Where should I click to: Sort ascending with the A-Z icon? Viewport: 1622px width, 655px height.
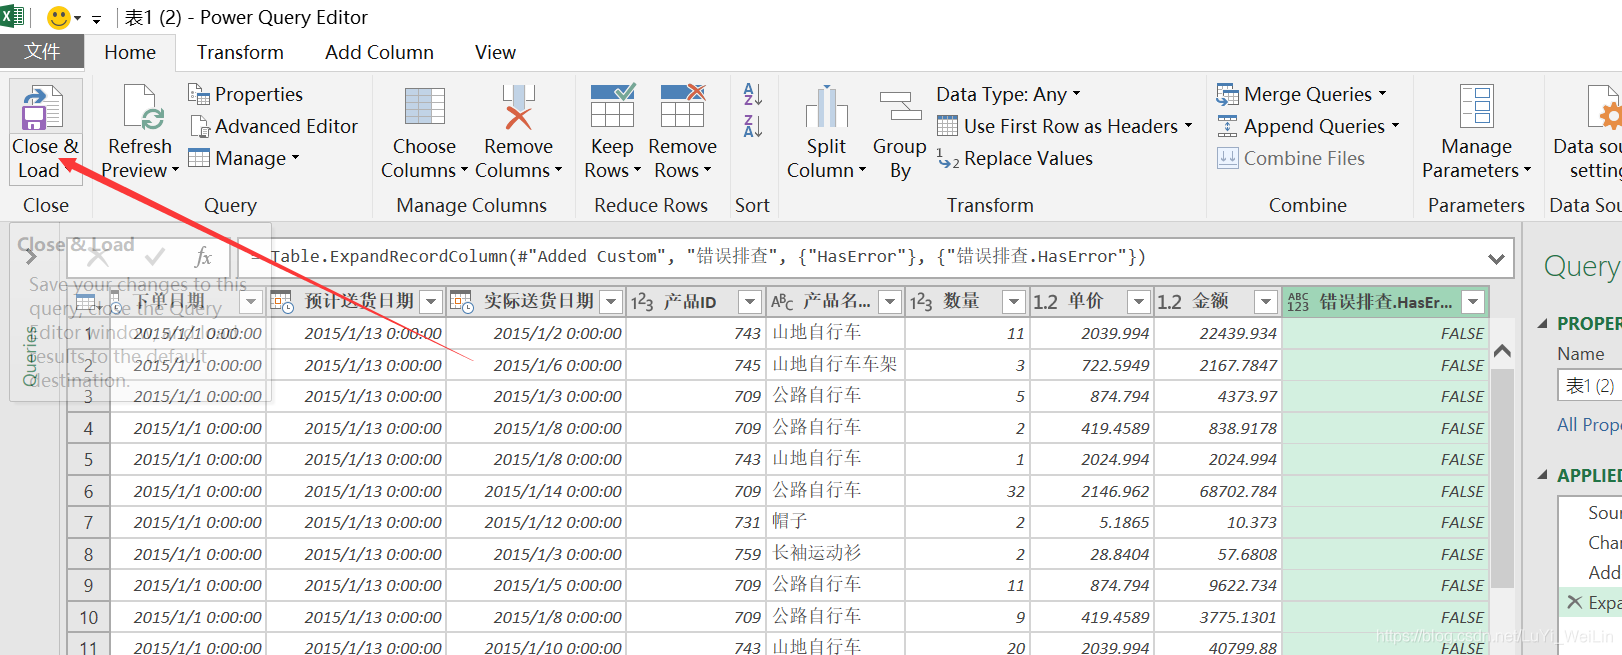[753, 94]
